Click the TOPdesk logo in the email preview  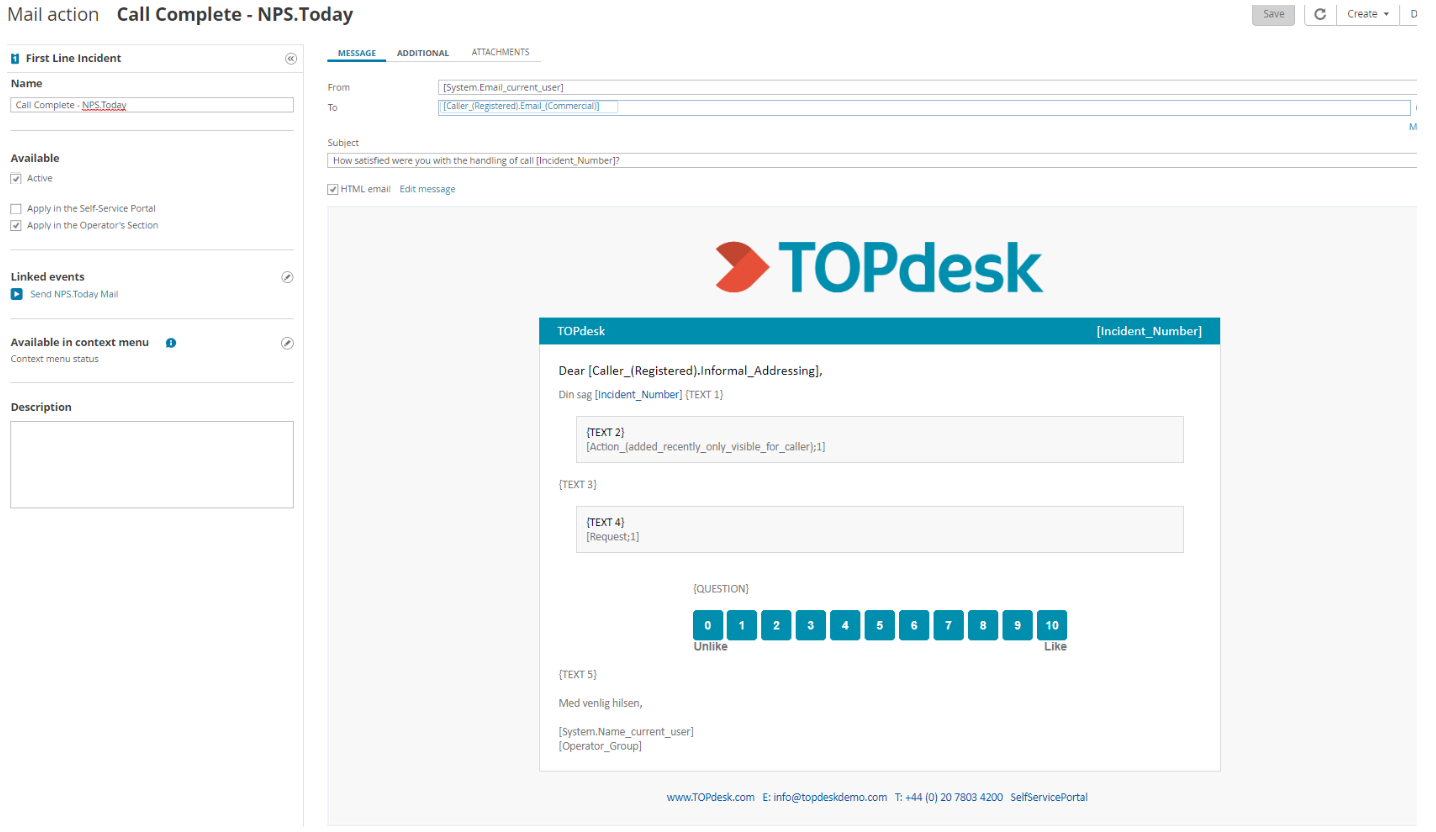(878, 266)
